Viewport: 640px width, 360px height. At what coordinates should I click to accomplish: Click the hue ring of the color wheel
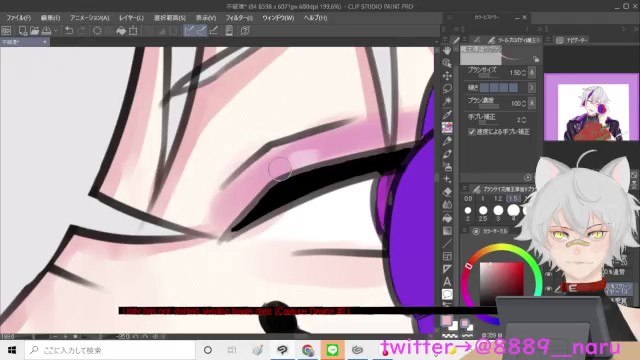tap(502, 247)
